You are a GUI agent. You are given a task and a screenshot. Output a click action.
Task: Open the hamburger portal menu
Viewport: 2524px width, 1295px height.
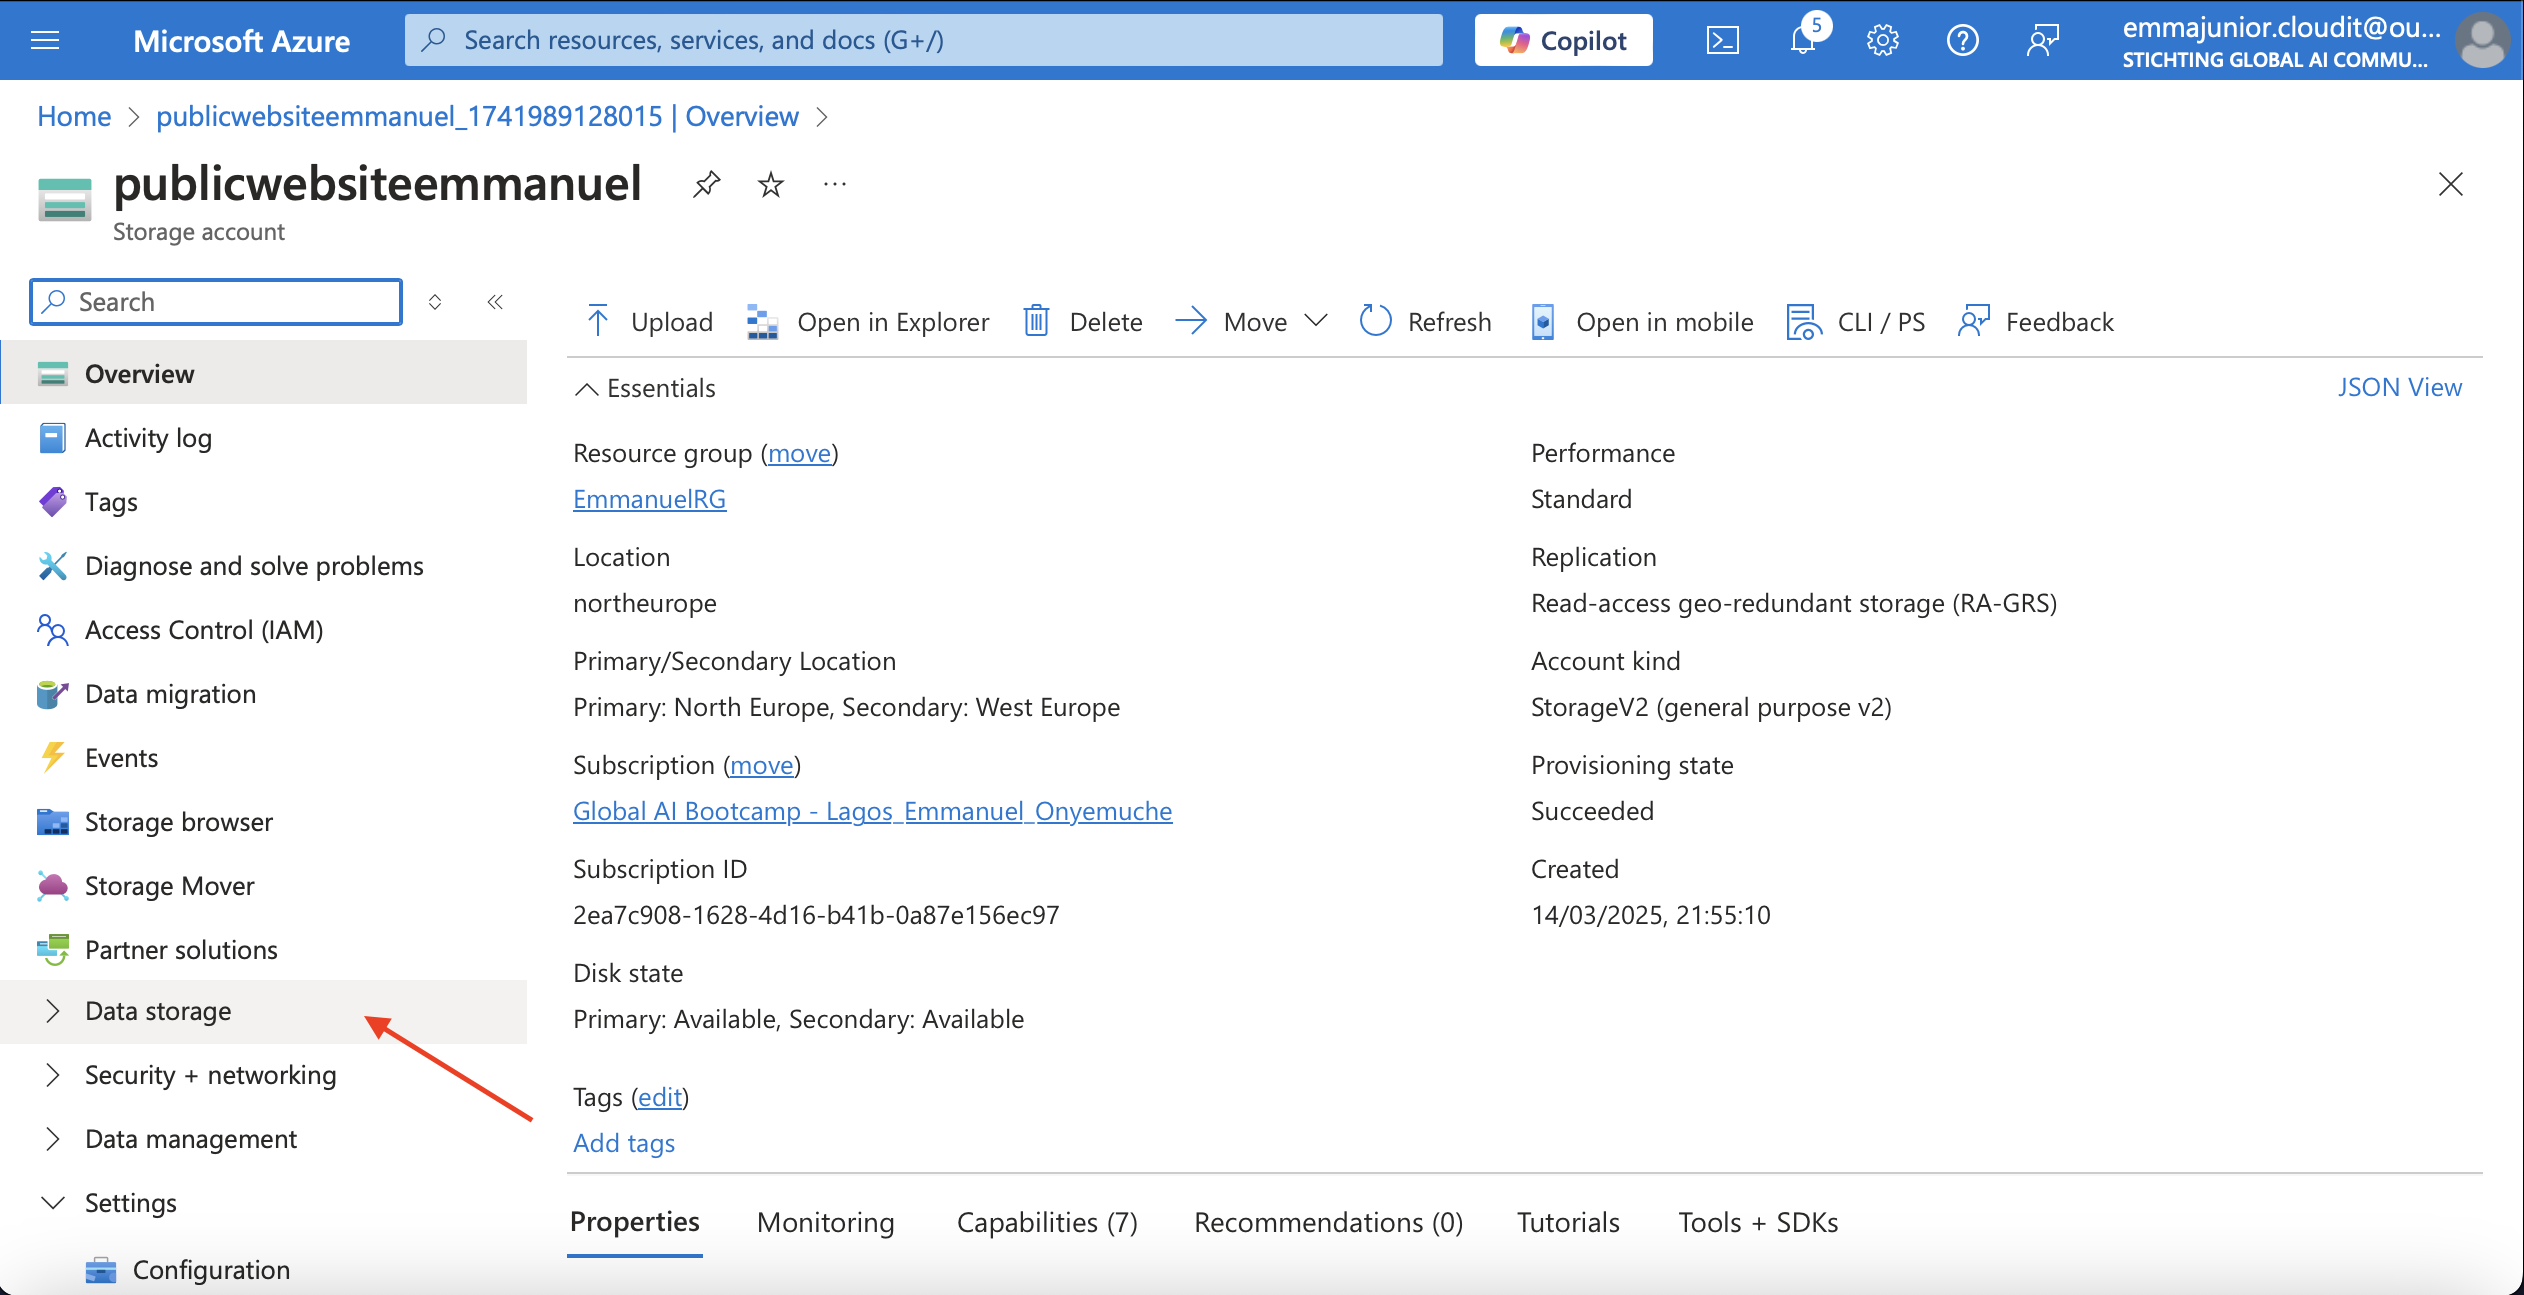(x=45, y=40)
